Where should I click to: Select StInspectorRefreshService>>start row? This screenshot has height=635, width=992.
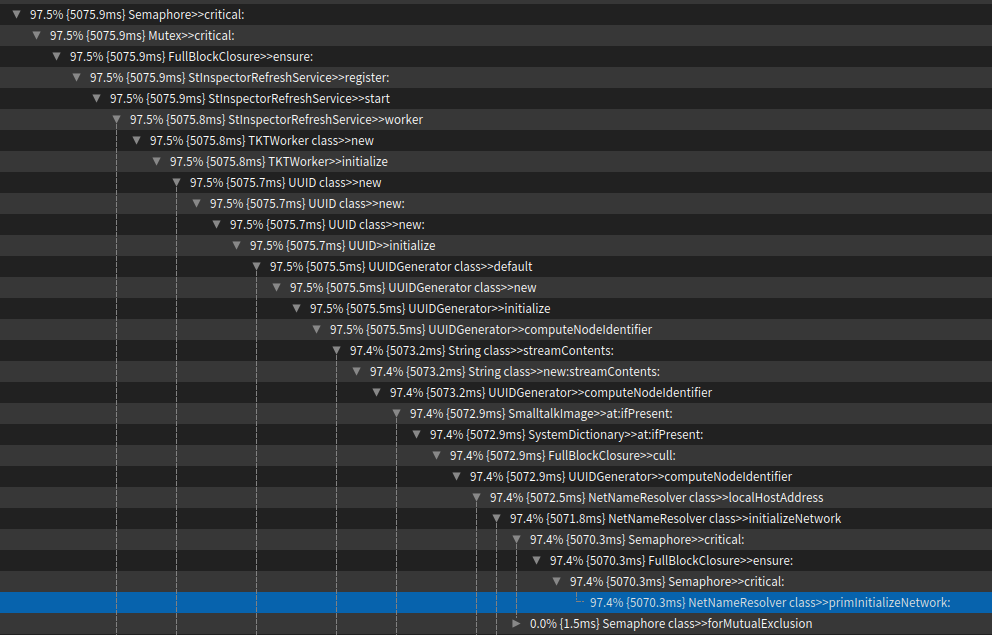click(496, 98)
